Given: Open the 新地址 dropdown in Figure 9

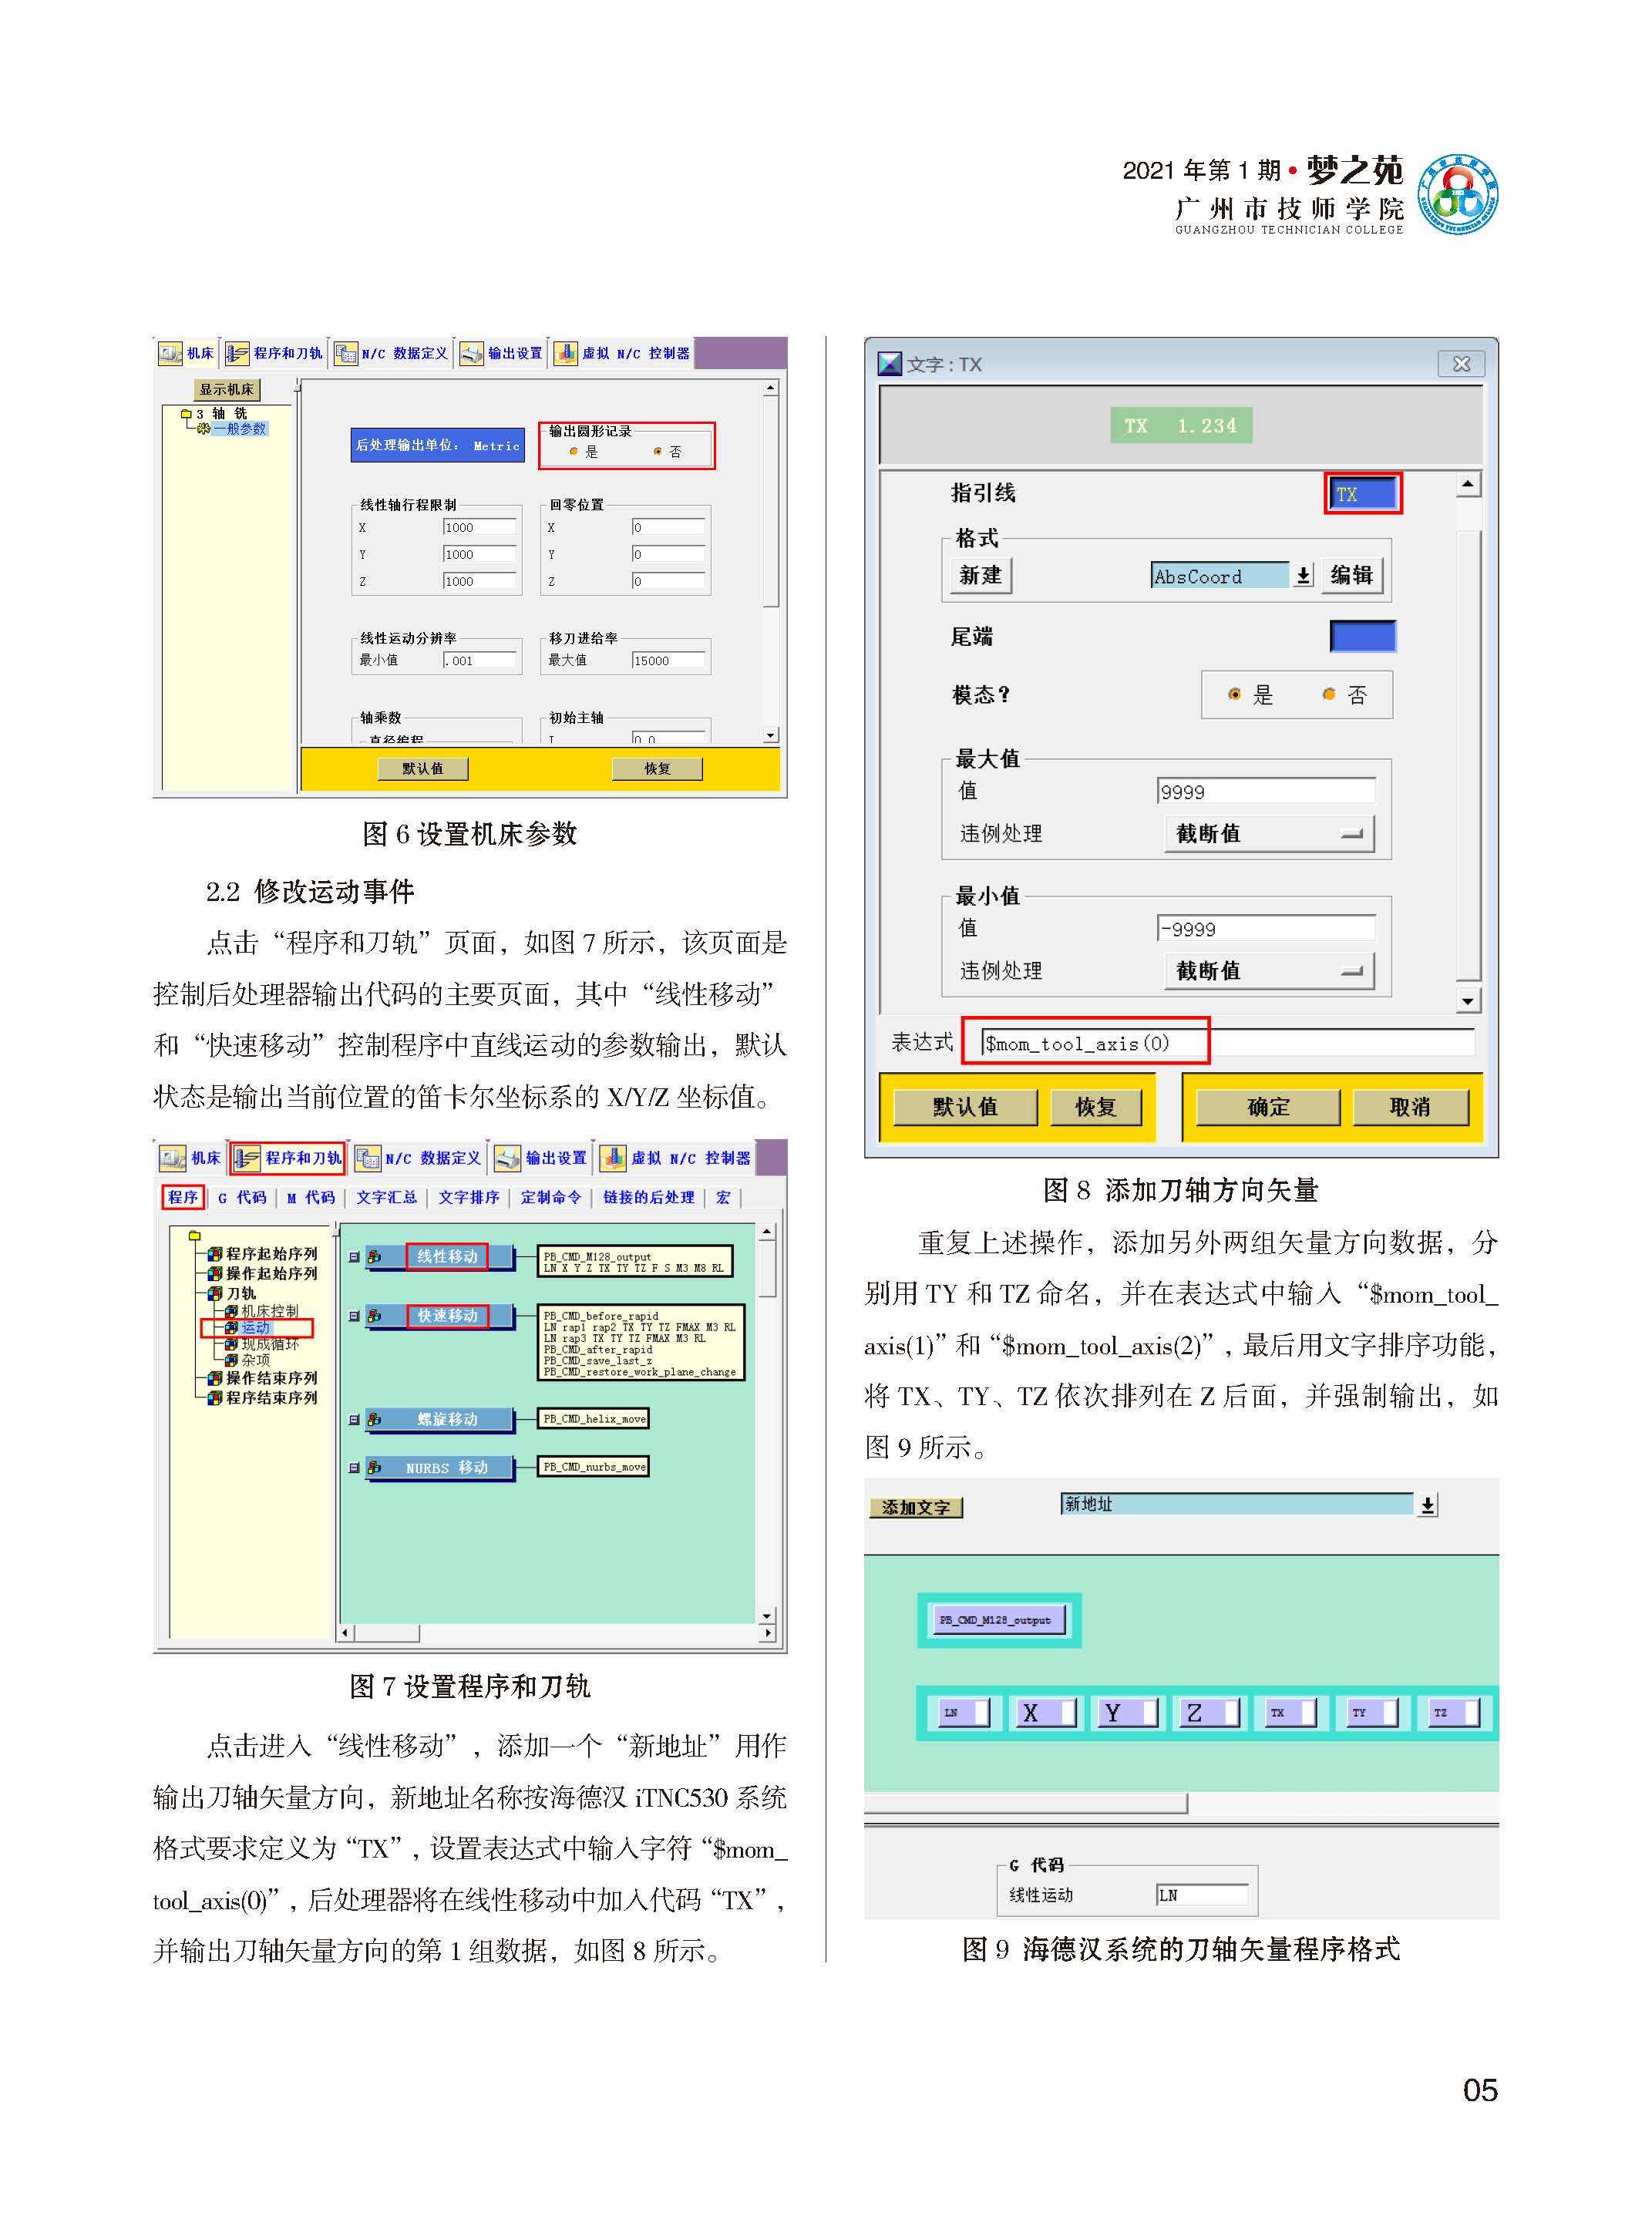Looking at the screenshot, I should [x=1428, y=1505].
